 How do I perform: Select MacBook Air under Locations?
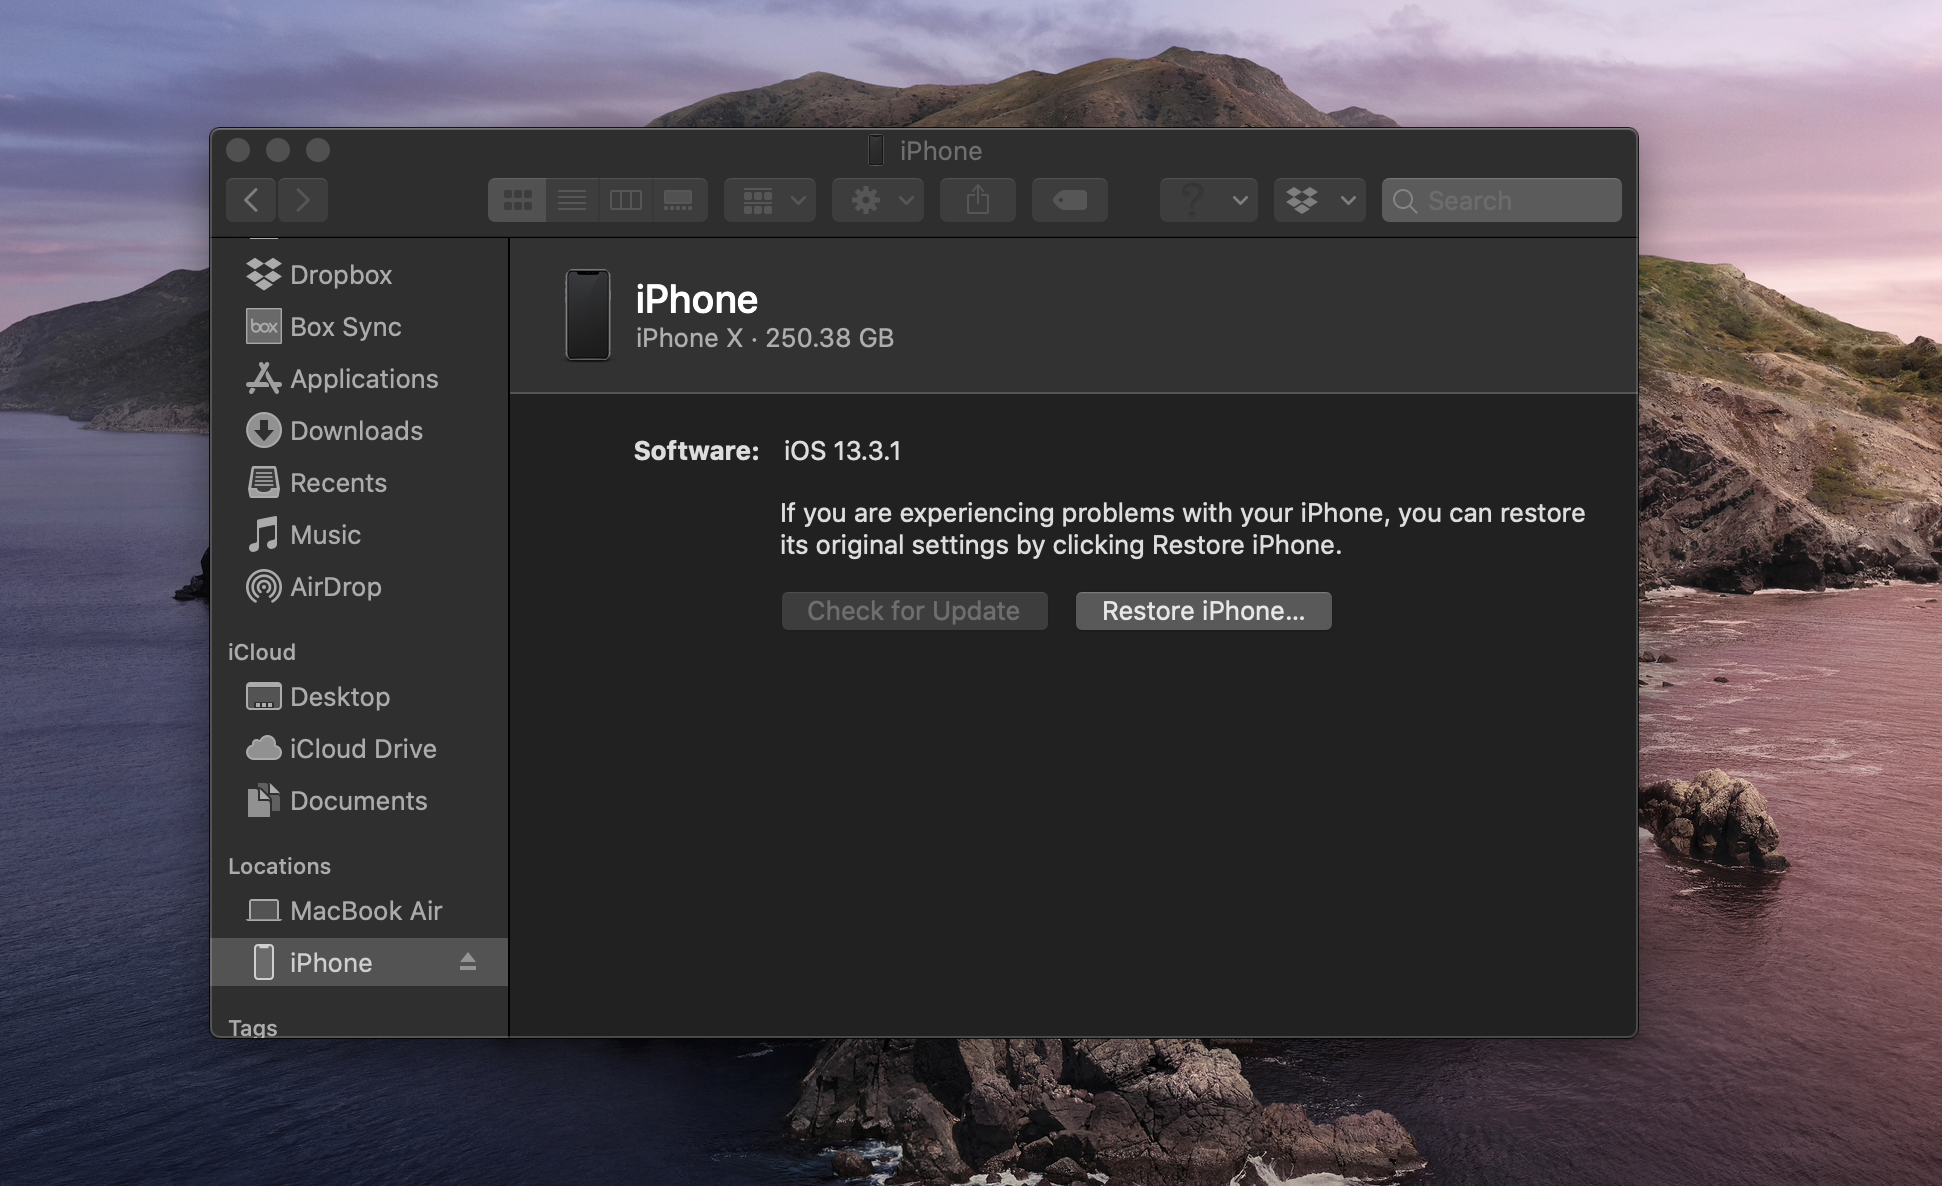point(365,911)
